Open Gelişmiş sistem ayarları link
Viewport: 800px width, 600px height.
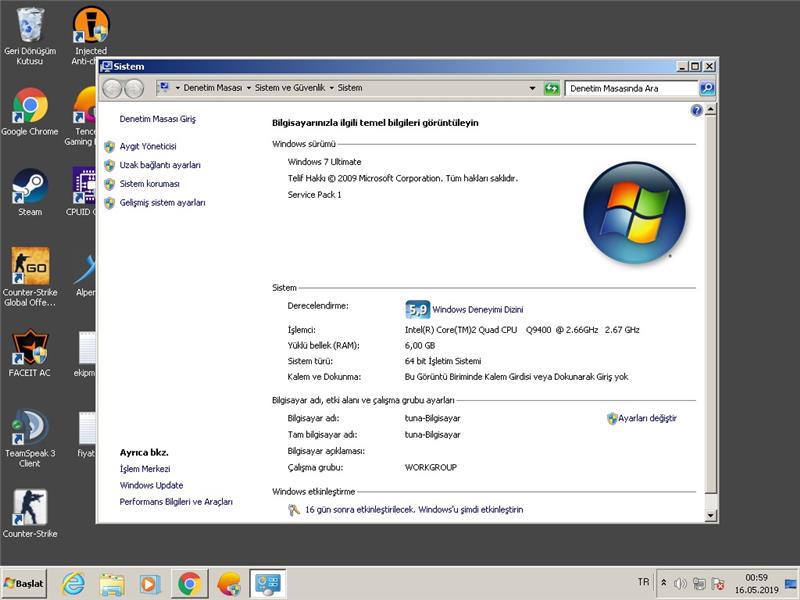[x=163, y=203]
